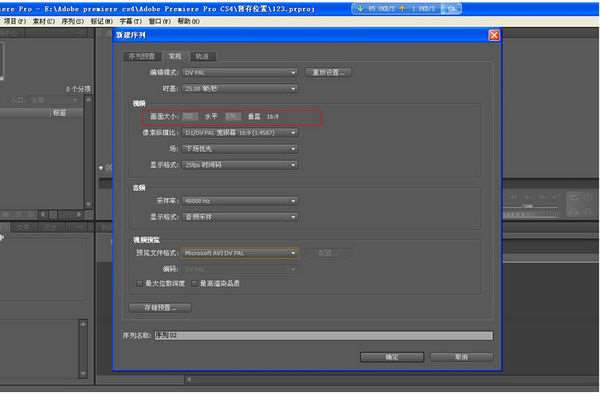Screen dimensions: 600x396
Task: Switch to the 轨道 tab
Action: coord(202,57)
